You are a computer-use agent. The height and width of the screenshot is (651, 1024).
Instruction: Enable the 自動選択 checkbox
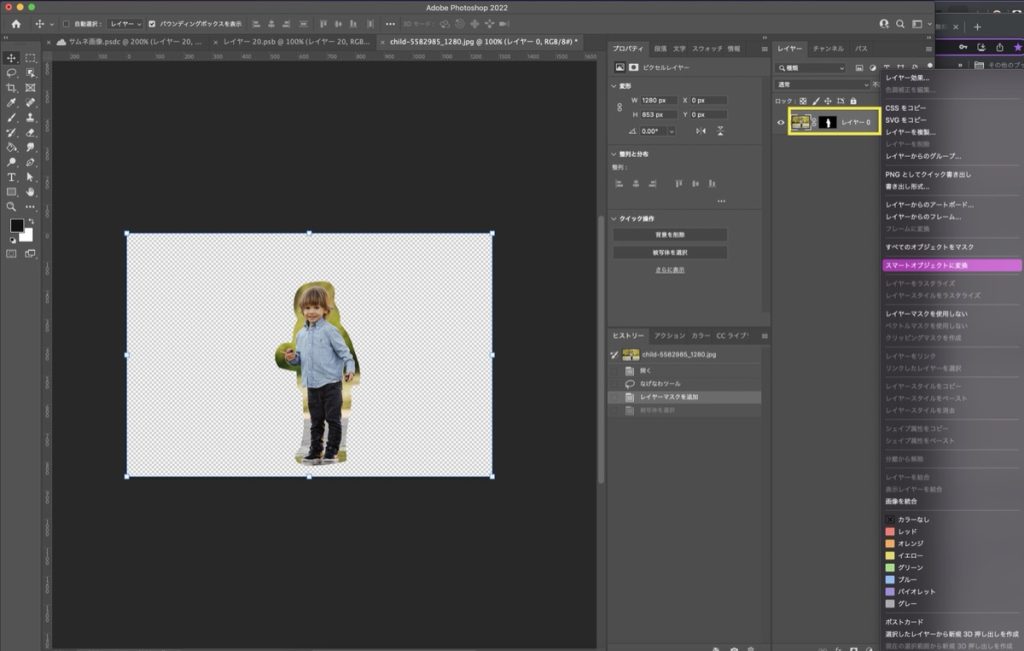[x=66, y=24]
